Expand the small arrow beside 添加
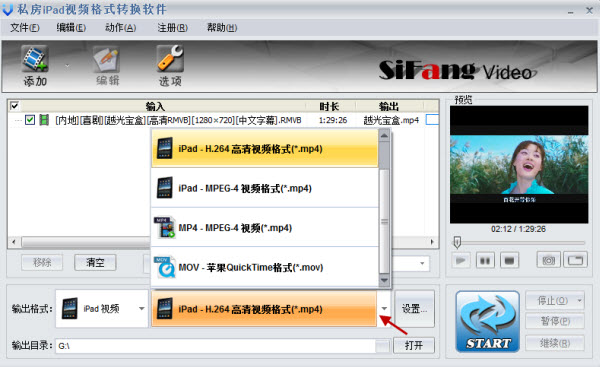 [67, 65]
